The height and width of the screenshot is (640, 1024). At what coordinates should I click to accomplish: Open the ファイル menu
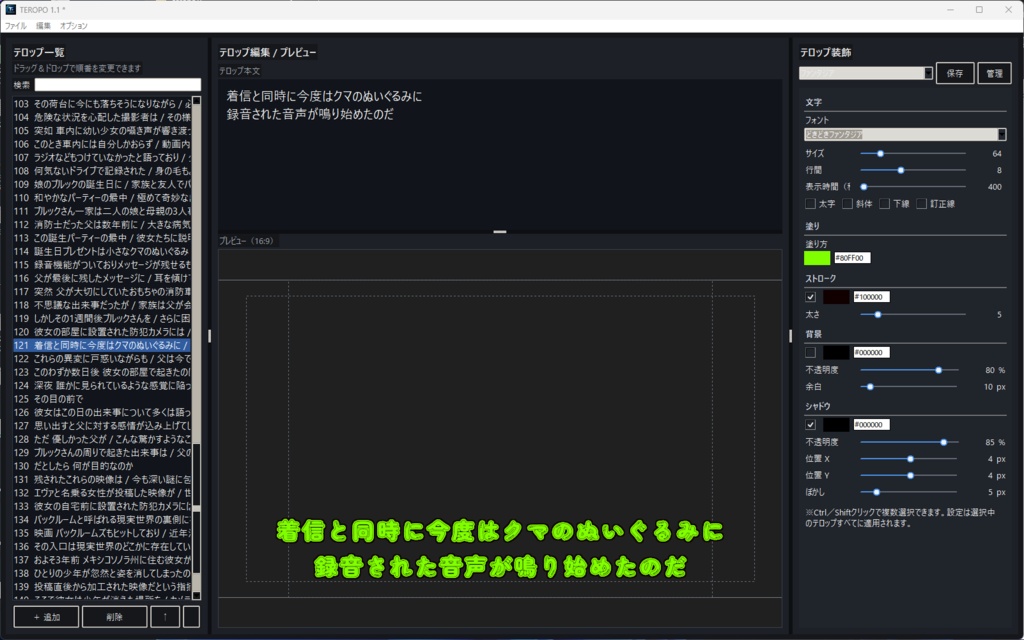coord(16,26)
